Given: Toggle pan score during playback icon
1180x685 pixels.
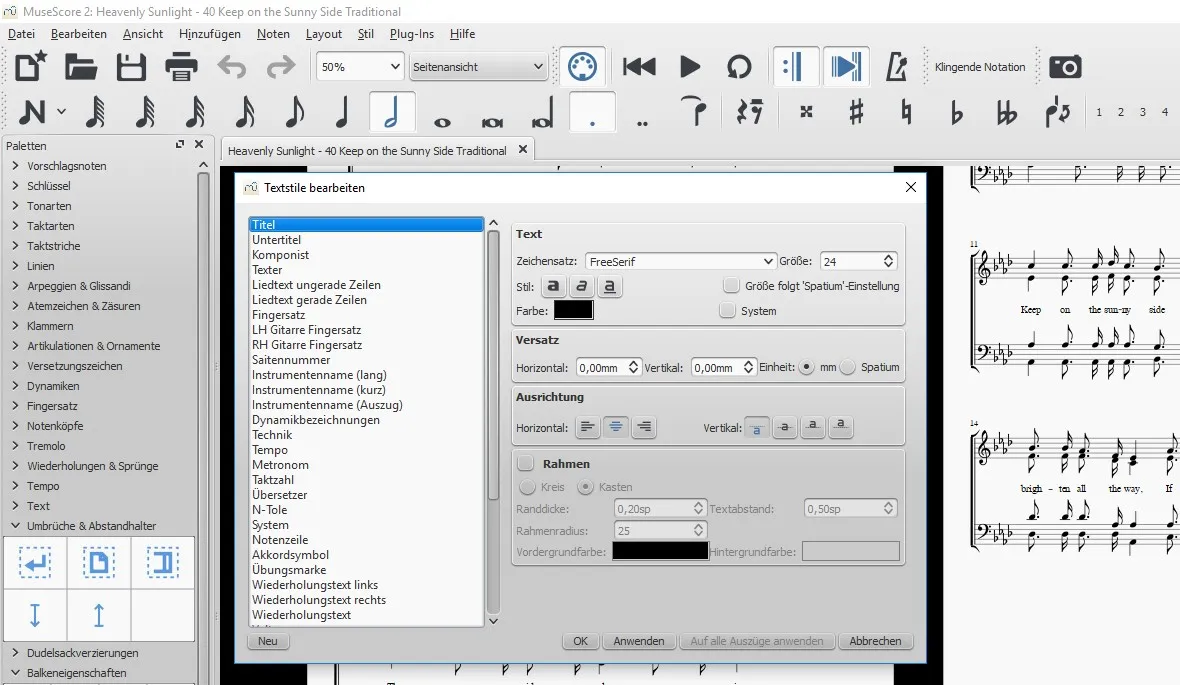Looking at the screenshot, I should [846, 66].
